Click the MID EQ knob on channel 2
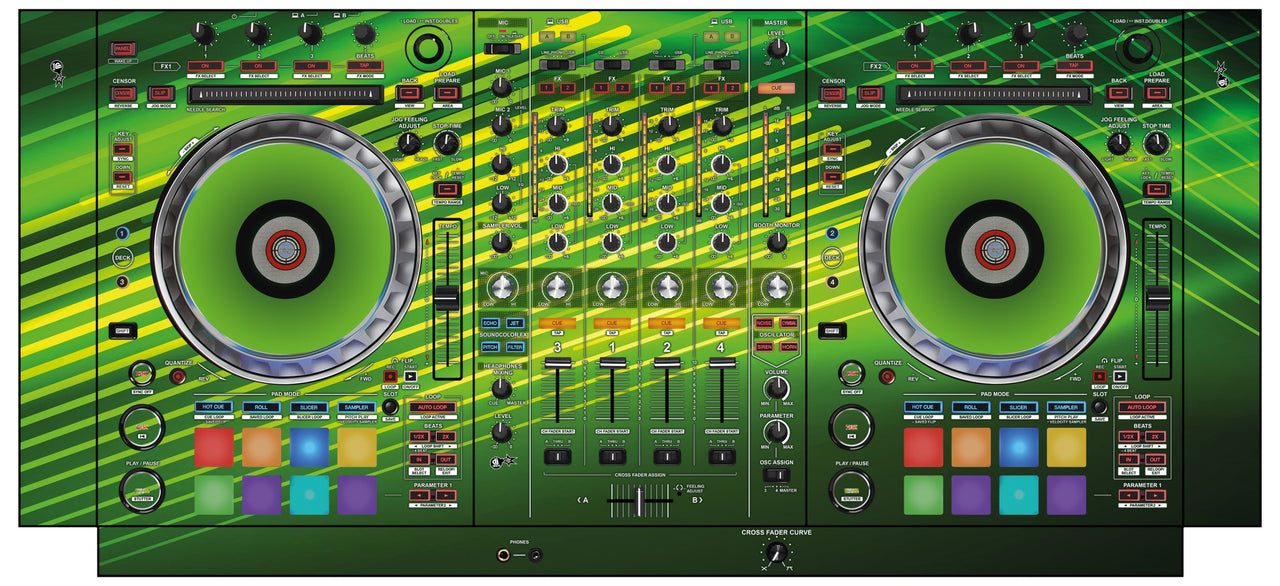1280x586 pixels. [666, 204]
